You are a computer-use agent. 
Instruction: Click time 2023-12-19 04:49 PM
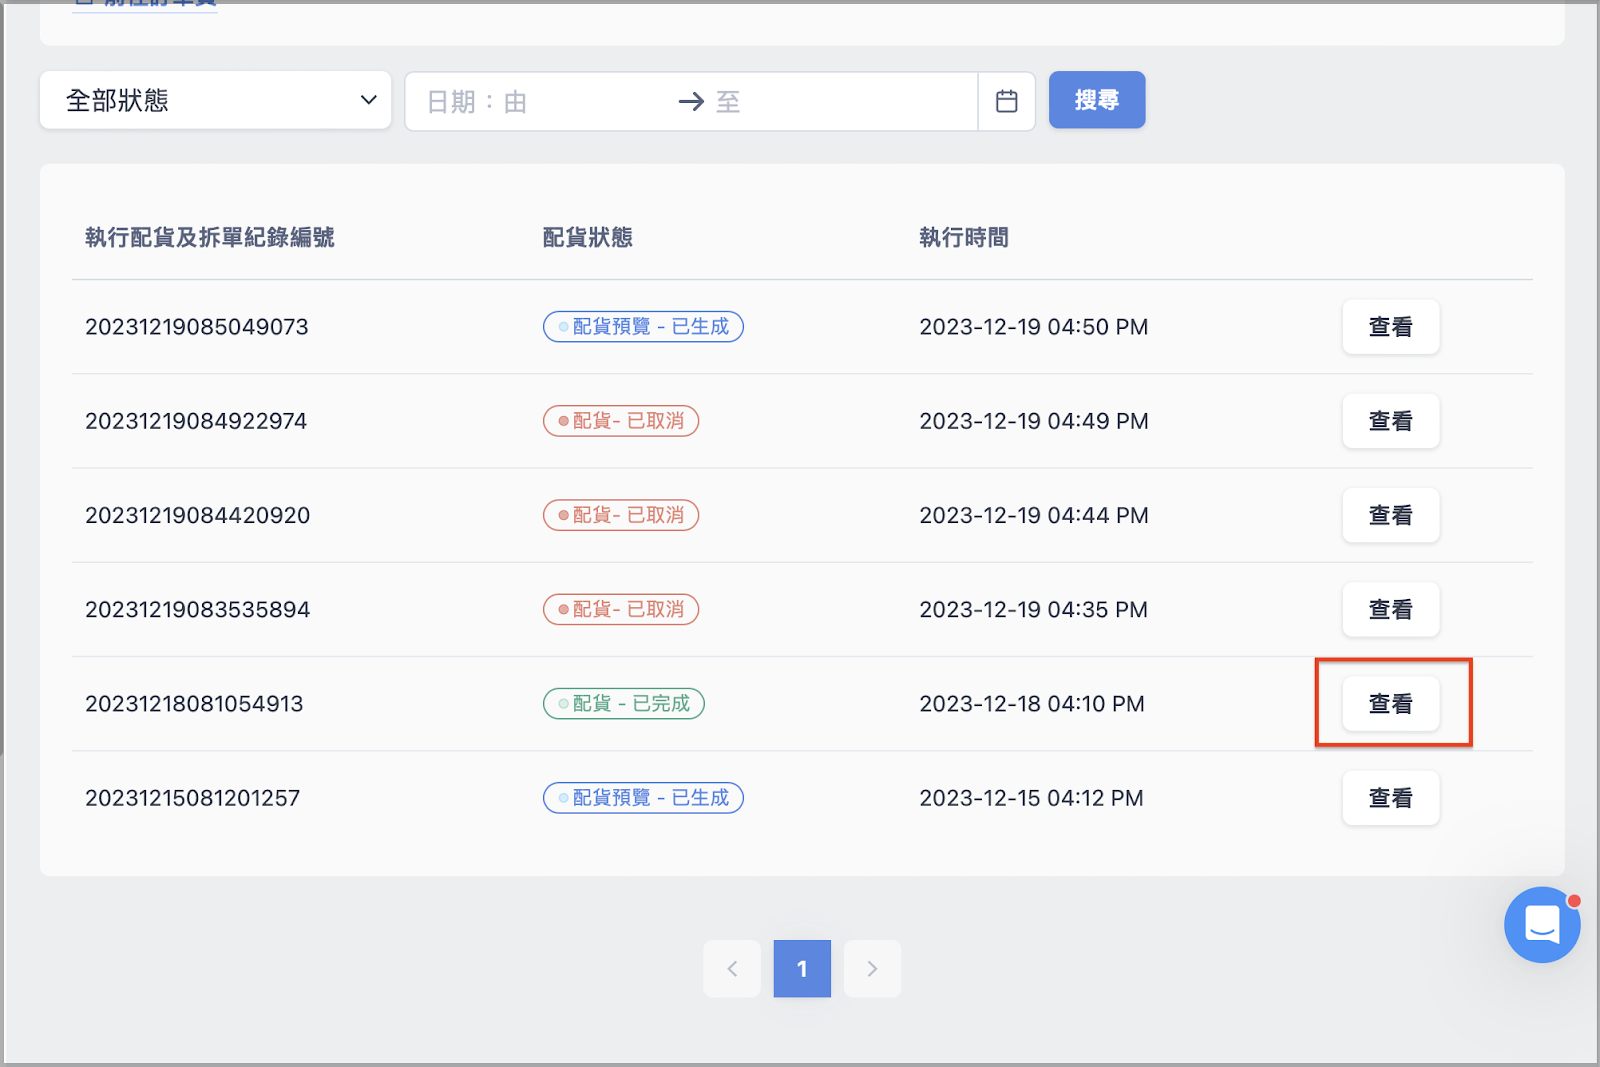pos(1034,421)
